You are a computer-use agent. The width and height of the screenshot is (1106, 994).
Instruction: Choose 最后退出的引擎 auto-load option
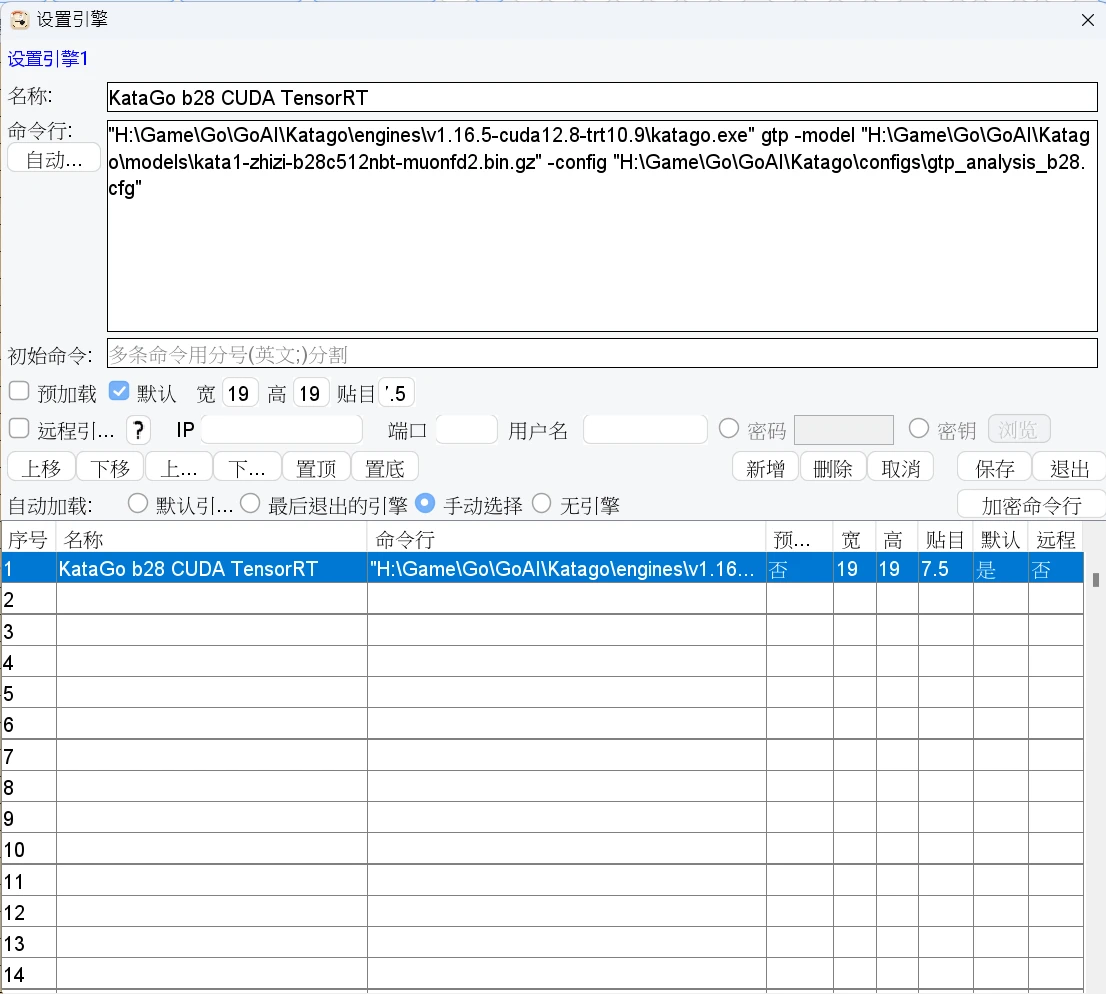coord(250,504)
